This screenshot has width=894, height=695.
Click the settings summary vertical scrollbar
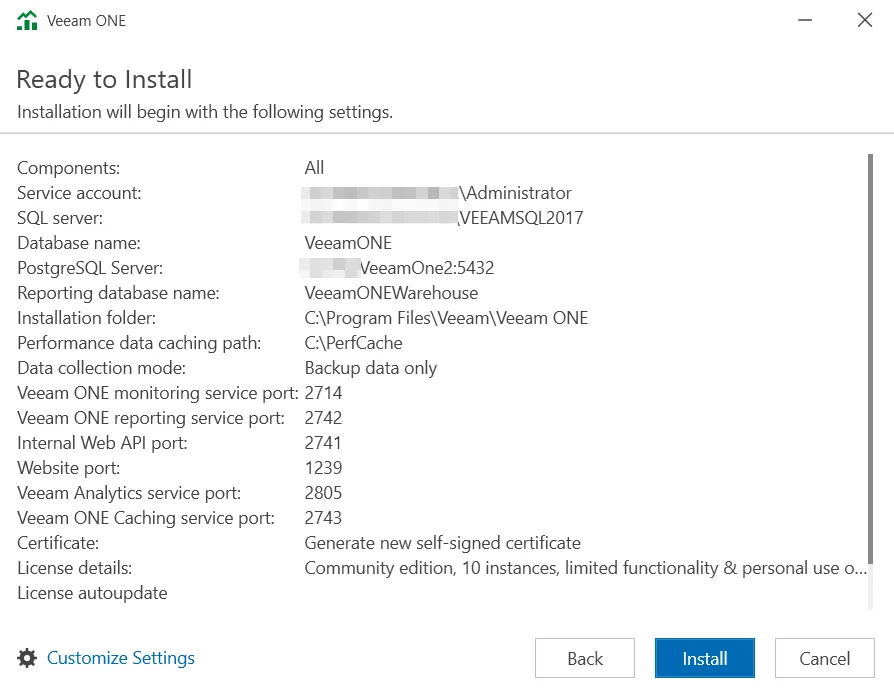871,380
